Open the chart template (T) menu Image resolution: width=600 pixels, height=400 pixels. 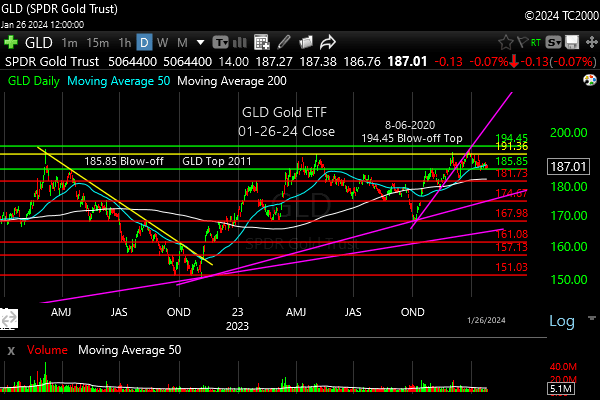click(220, 42)
